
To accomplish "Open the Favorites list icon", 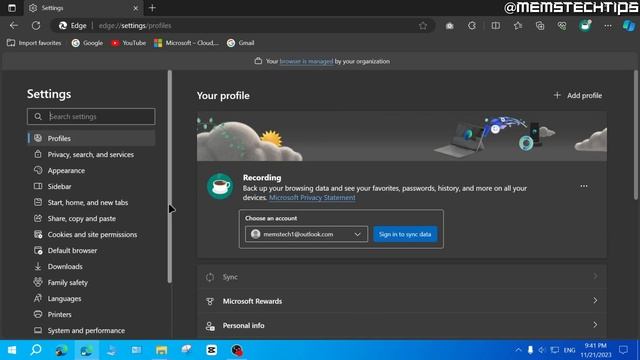I will 518,25.
